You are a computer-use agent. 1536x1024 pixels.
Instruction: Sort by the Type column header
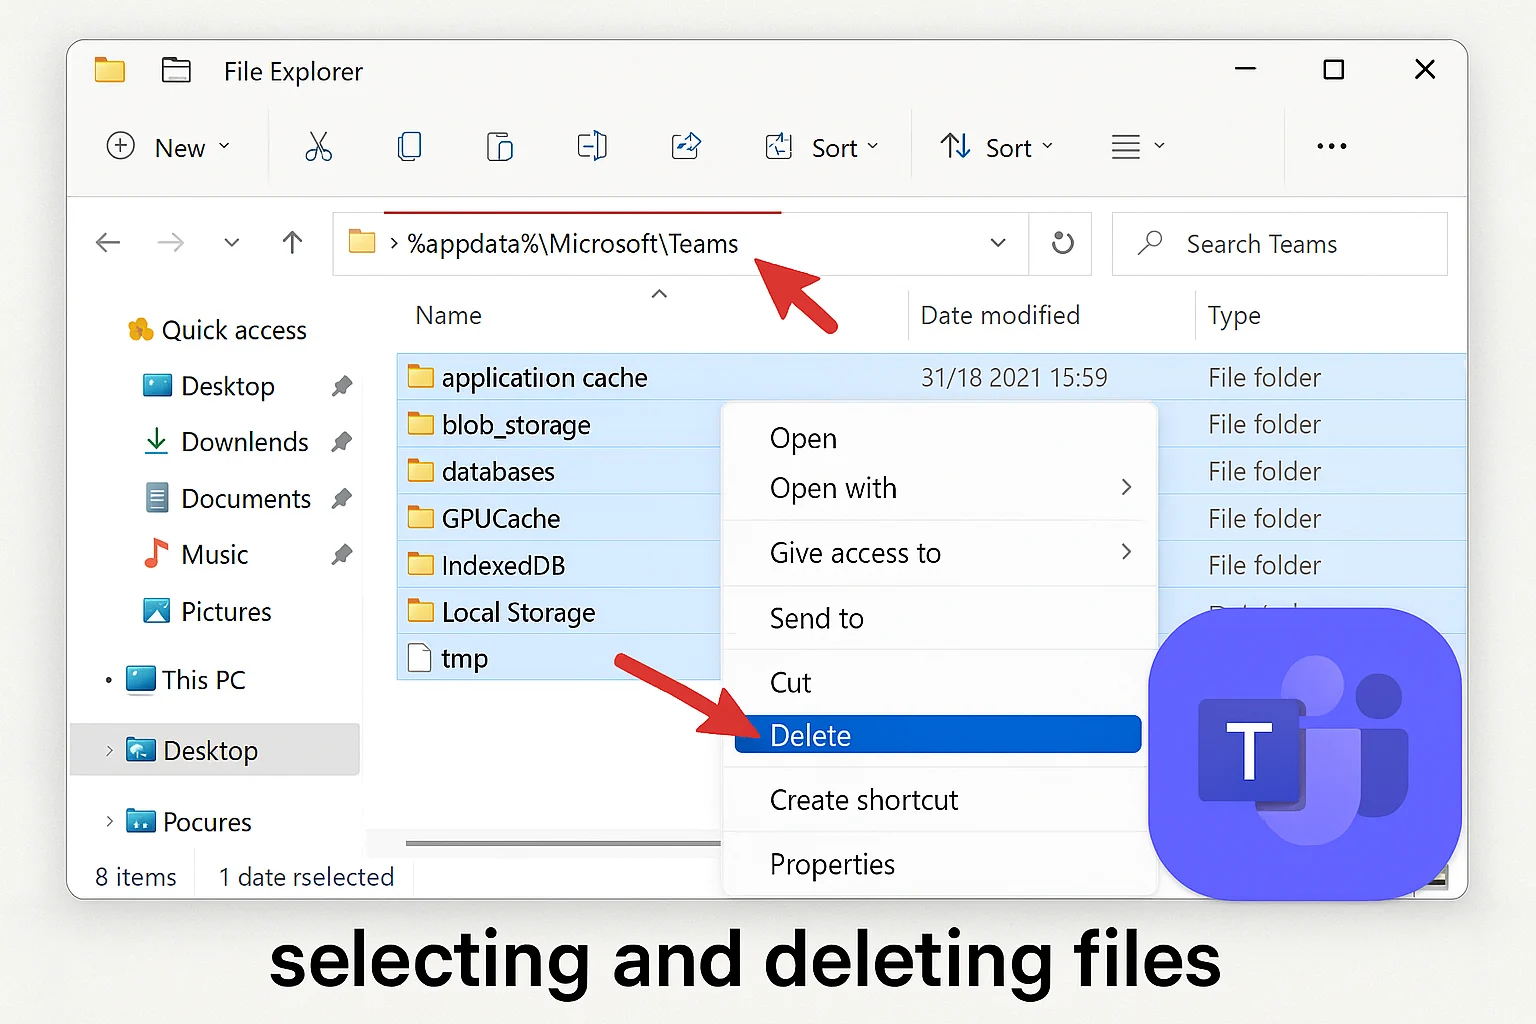pyautogui.click(x=1234, y=316)
